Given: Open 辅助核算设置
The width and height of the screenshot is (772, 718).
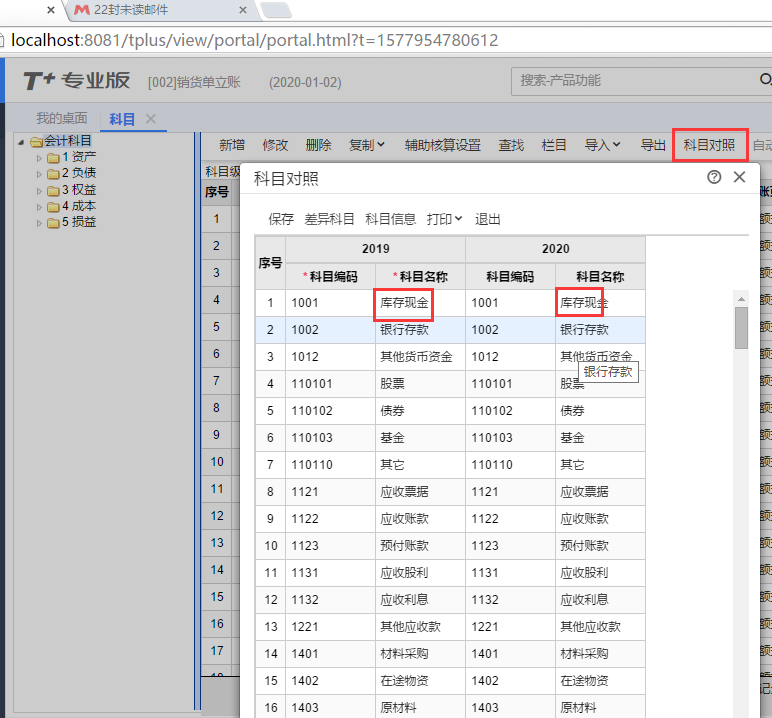Looking at the screenshot, I should 443,145.
